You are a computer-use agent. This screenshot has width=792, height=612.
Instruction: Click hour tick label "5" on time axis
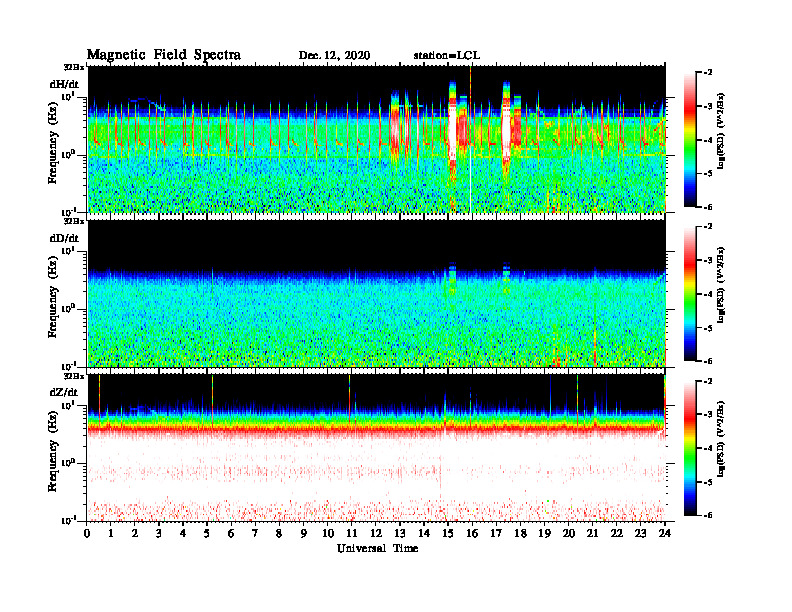click(x=207, y=534)
